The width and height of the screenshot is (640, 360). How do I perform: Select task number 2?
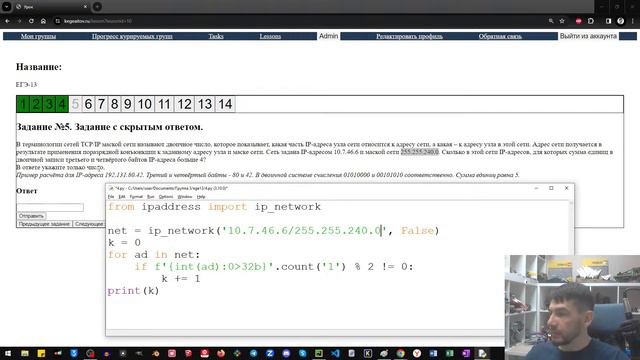tap(36, 104)
